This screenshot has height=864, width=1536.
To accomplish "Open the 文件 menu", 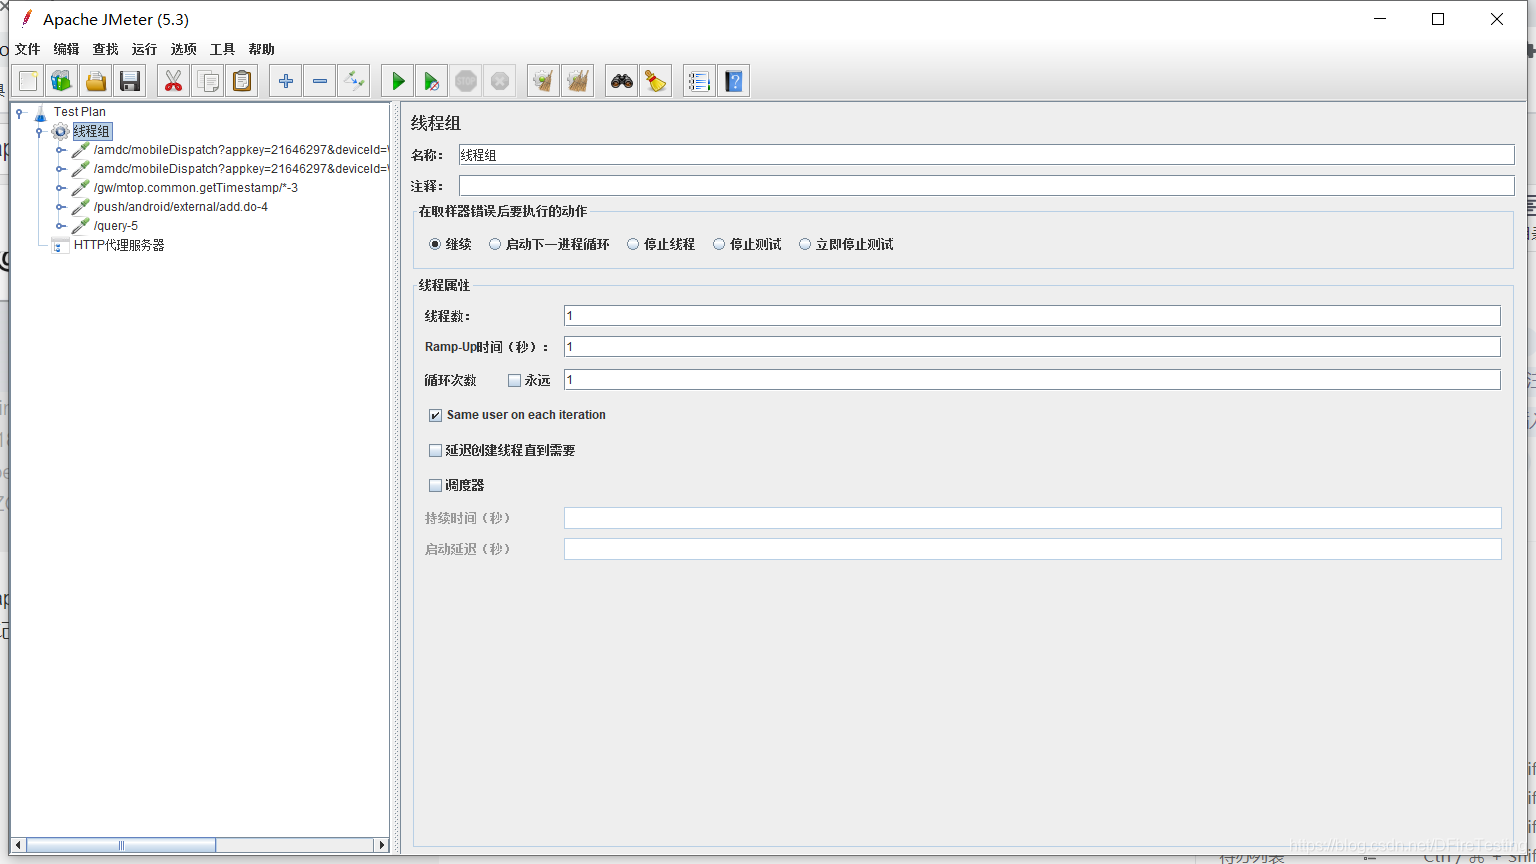I will (x=27, y=49).
